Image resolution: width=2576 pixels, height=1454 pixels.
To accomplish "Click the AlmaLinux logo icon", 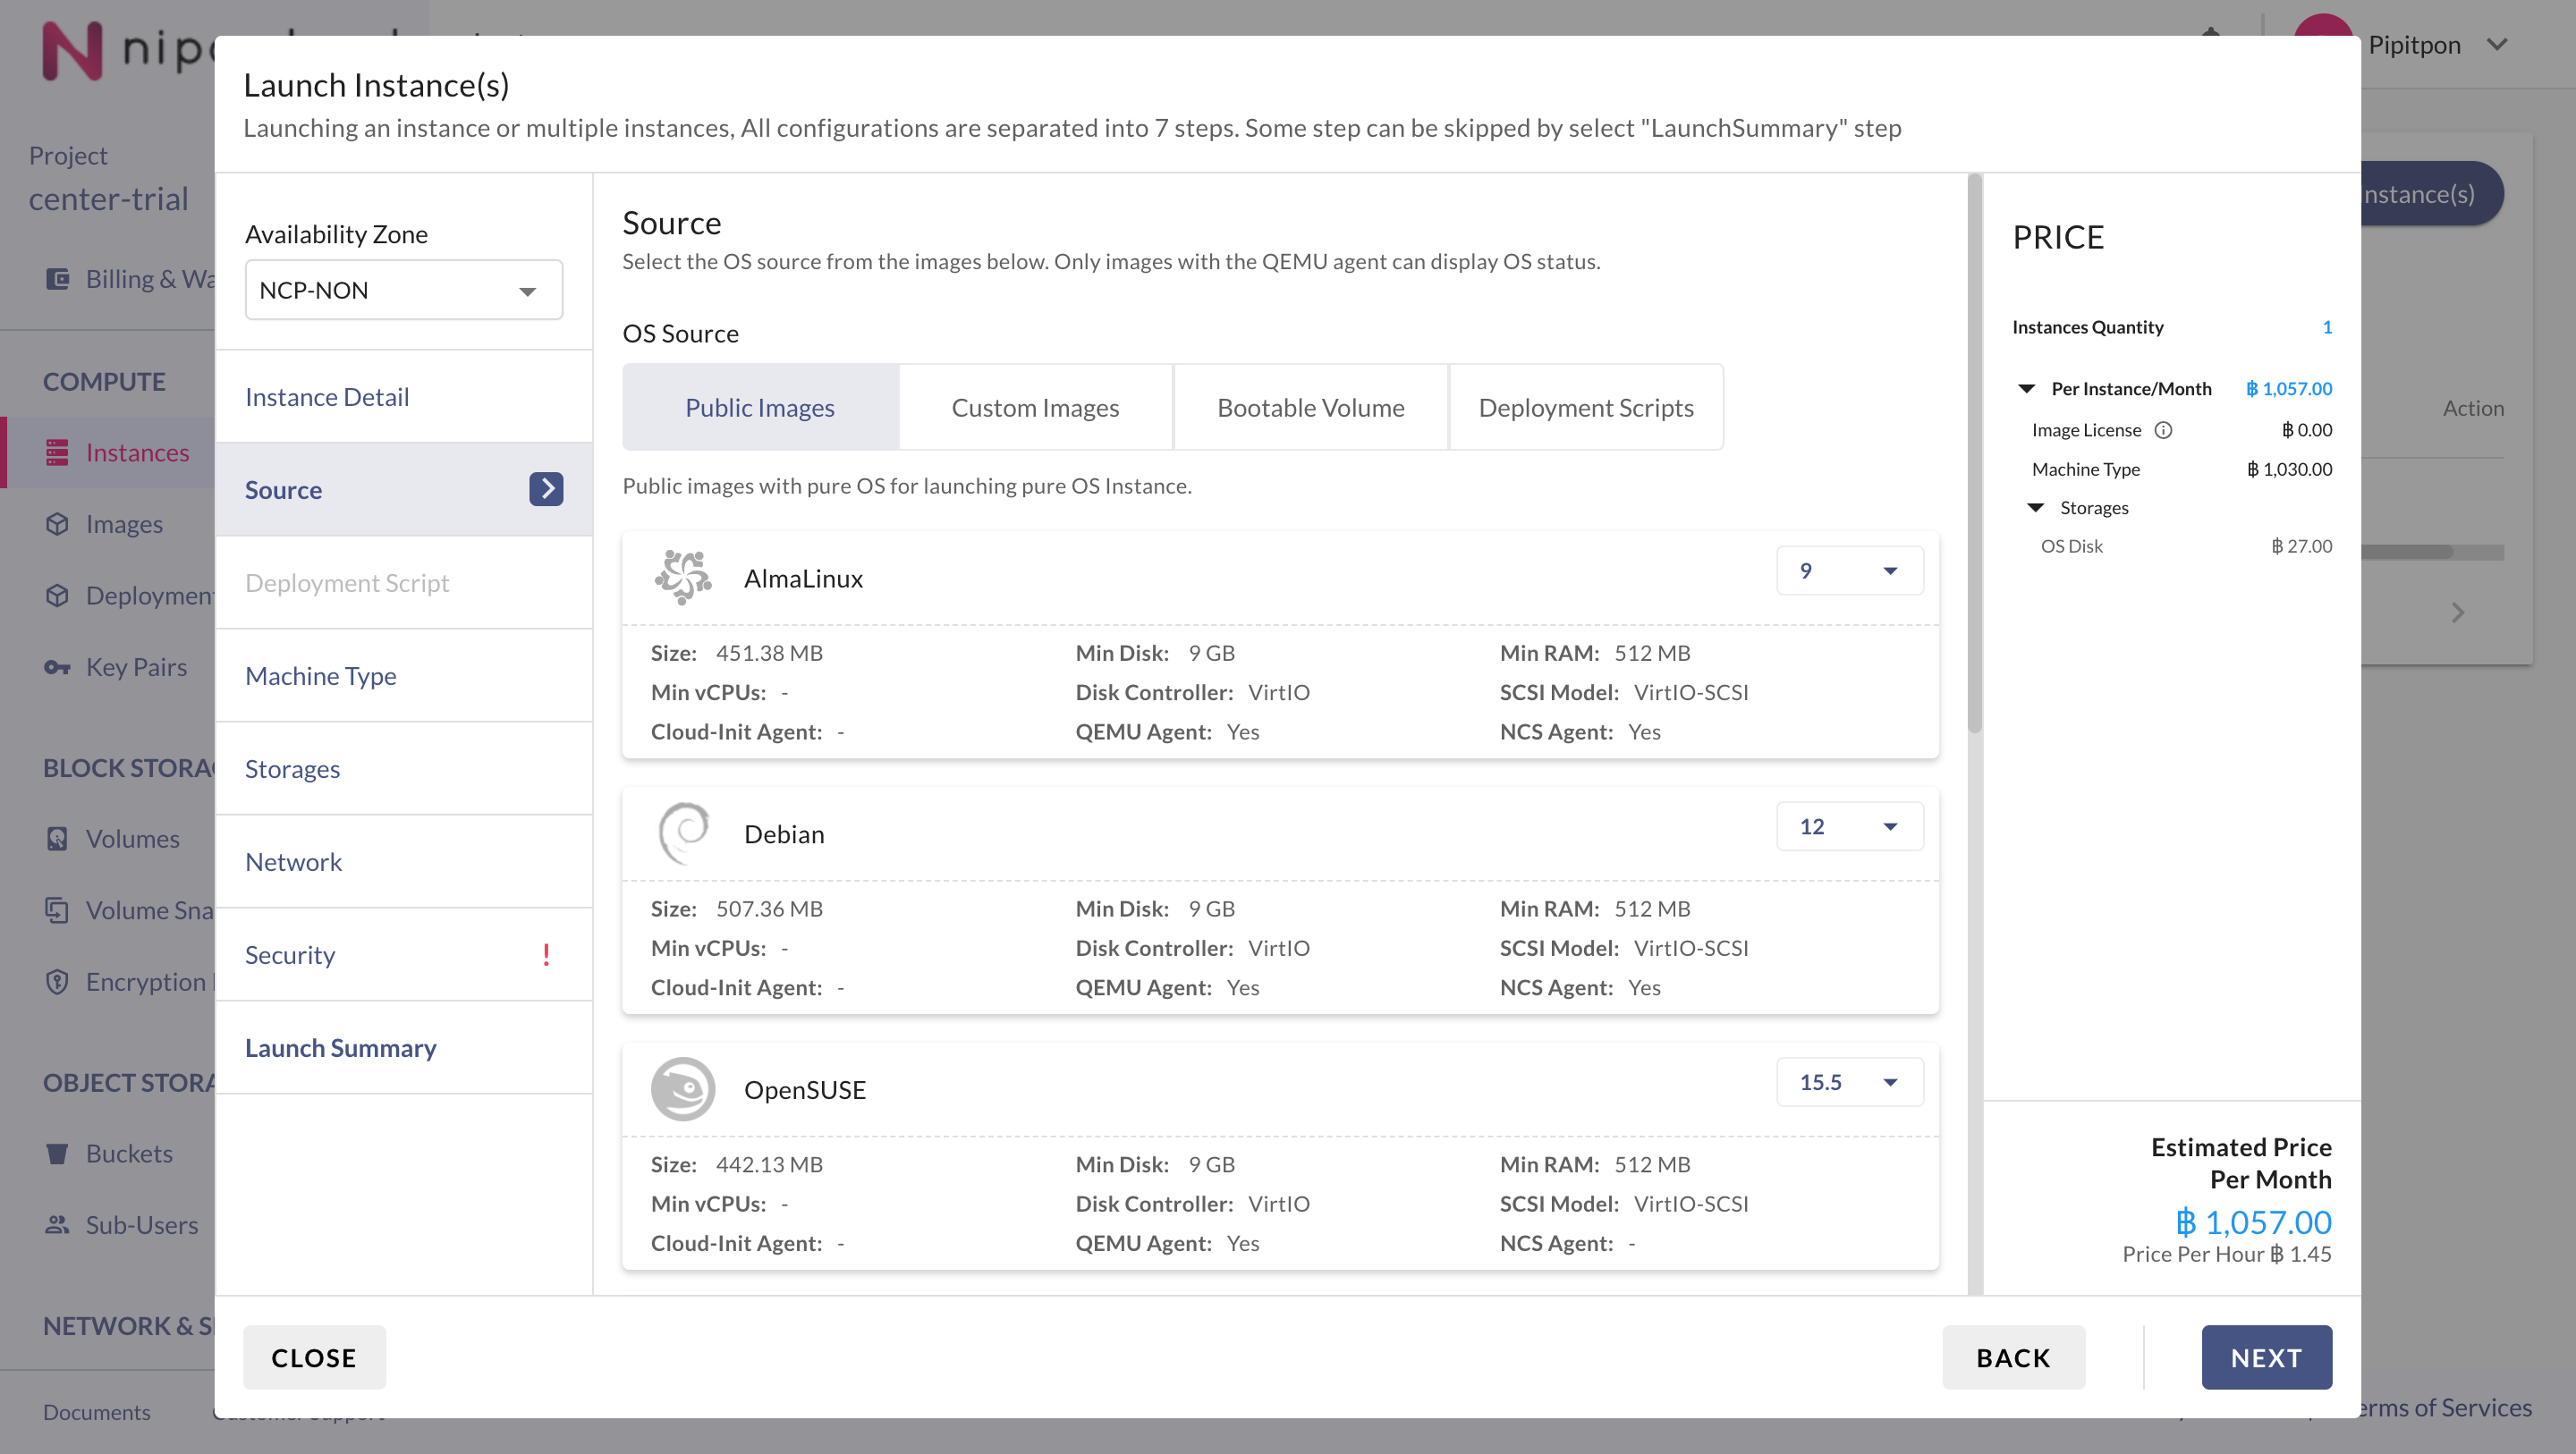I will coord(683,577).
